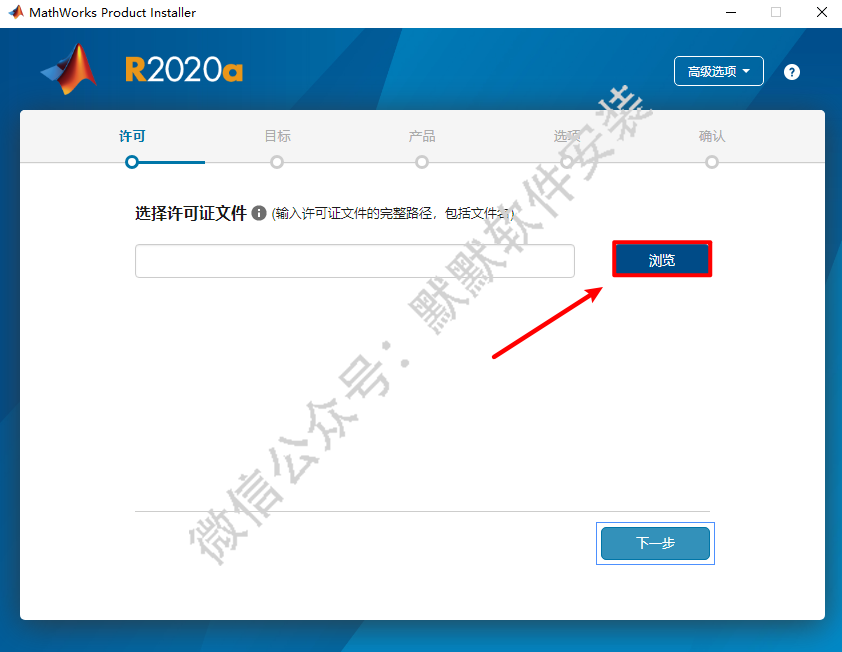Click the R2020a version logo text
This screenshot has height=652, width=842.
(x=184, y=70)
